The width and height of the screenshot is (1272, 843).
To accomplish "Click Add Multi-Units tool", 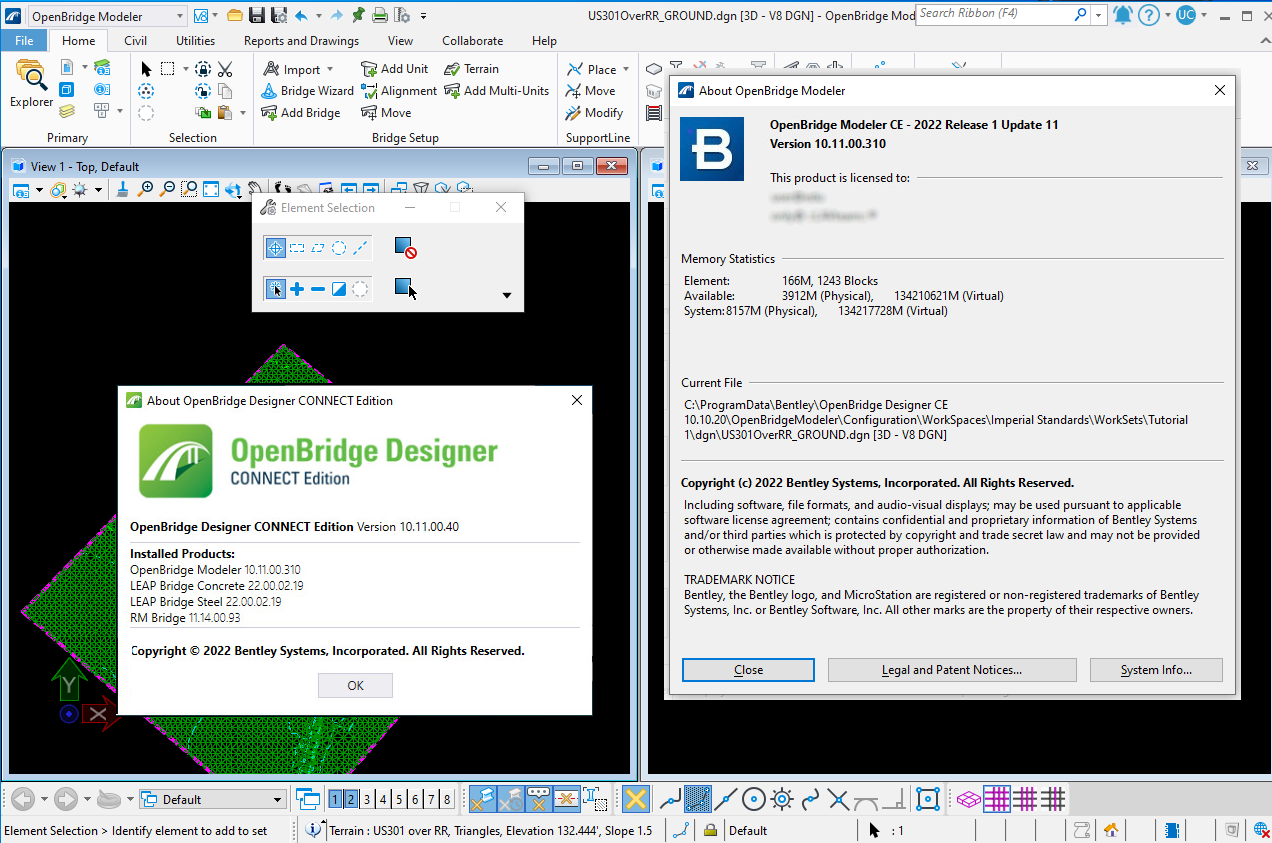I will (x=496, y=91).
